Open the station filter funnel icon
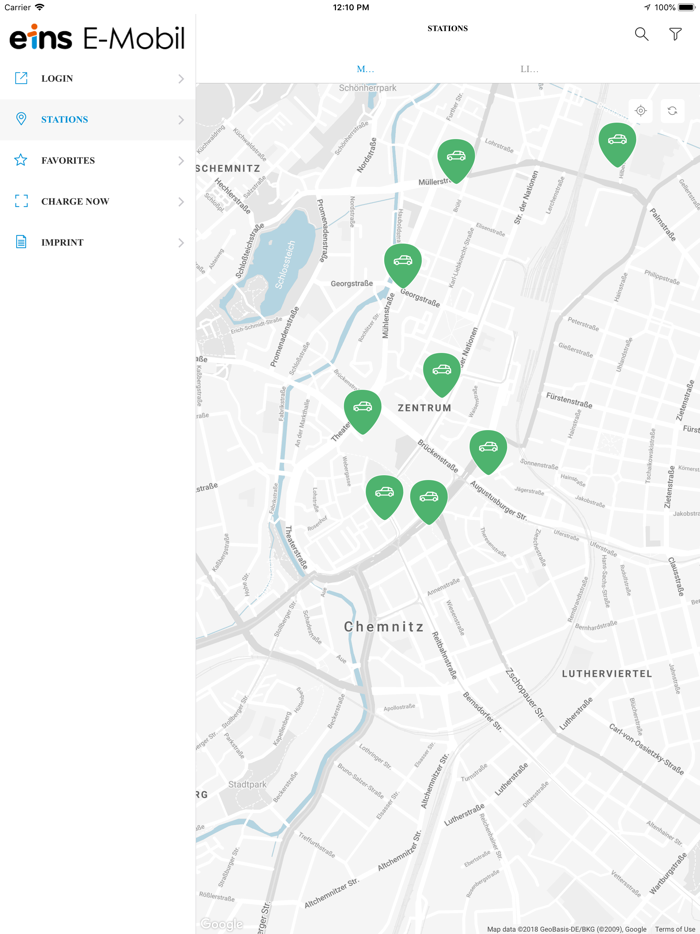Viewport: 700px width, 934px height. tap(675, 34)
